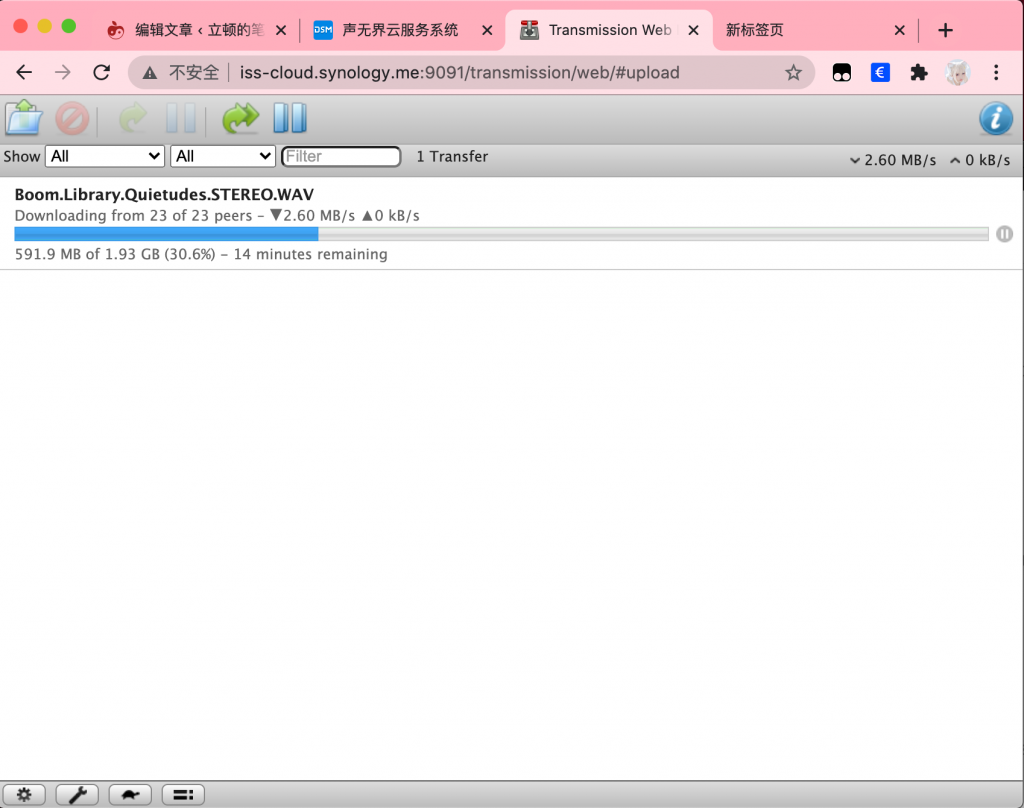Click into the Filter search field
The image size is (1024, 808).
tap(341, 156)
